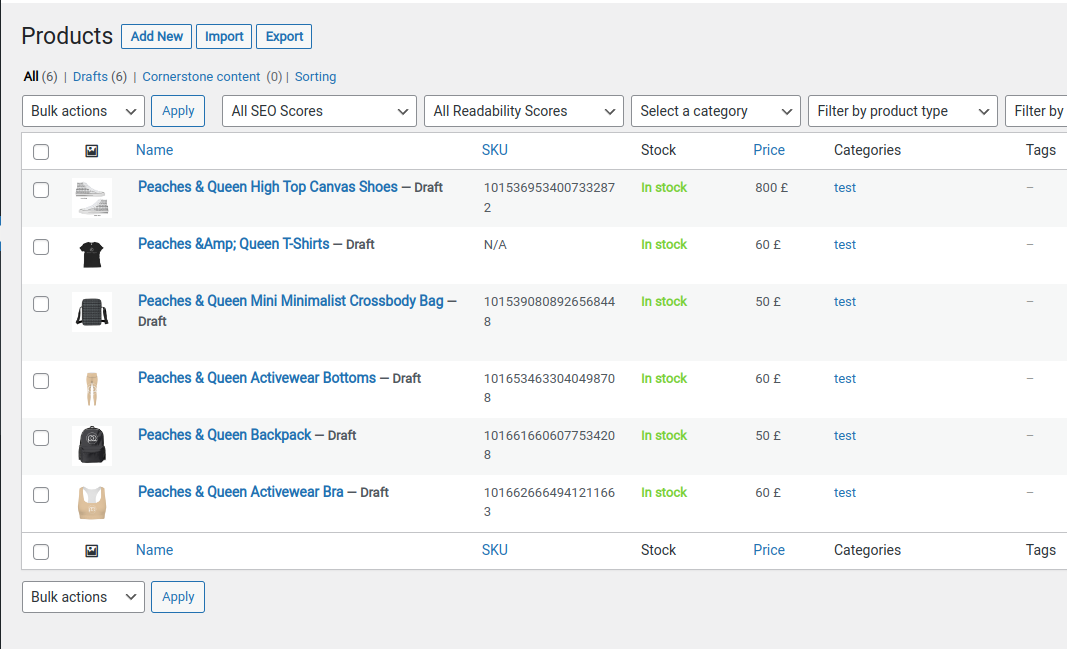Open the partially visible Filter by dropdown
The image size is (1067, 649).
1036,111
